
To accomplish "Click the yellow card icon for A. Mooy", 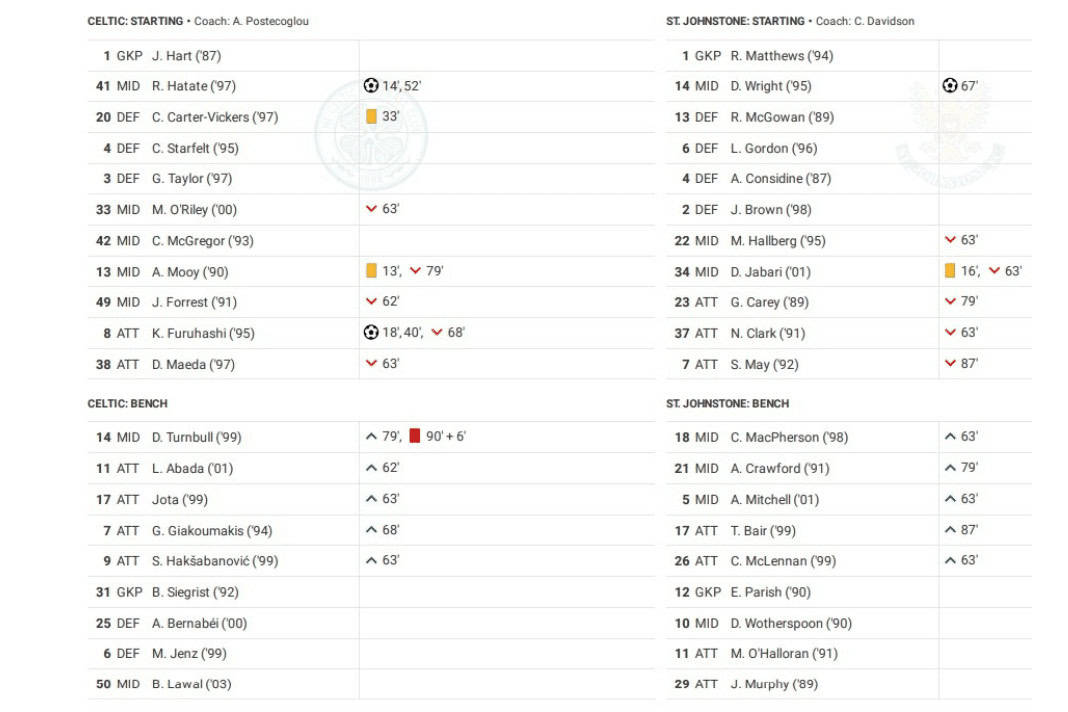I will [371, 271].
